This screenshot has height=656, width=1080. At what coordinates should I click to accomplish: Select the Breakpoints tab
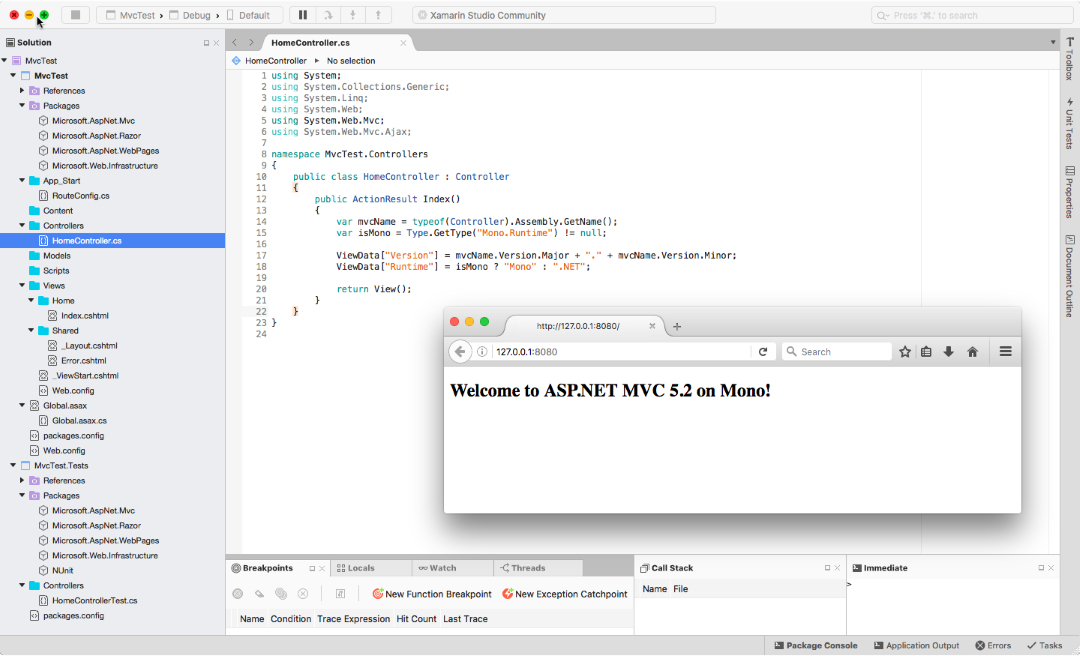(x=262, y=568)
